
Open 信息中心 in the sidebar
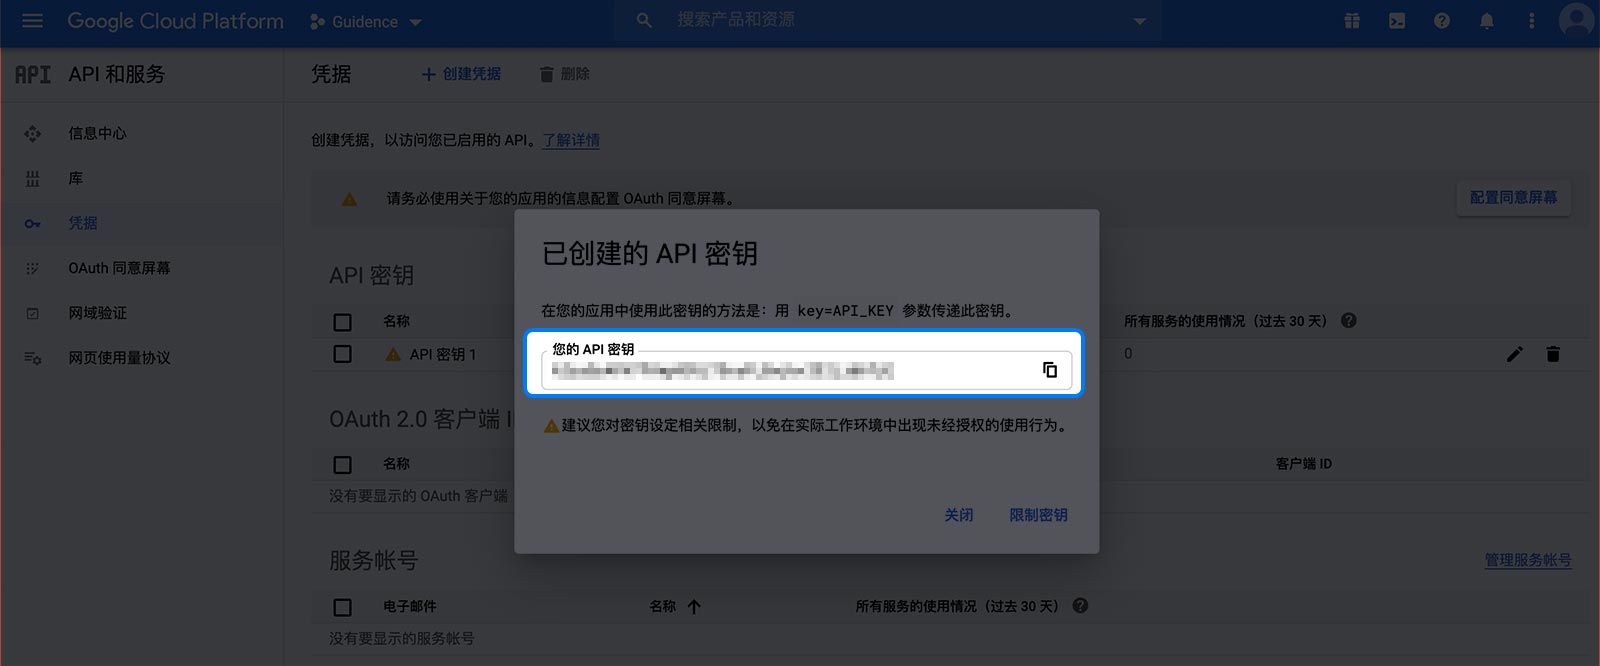tap(97, 133)
